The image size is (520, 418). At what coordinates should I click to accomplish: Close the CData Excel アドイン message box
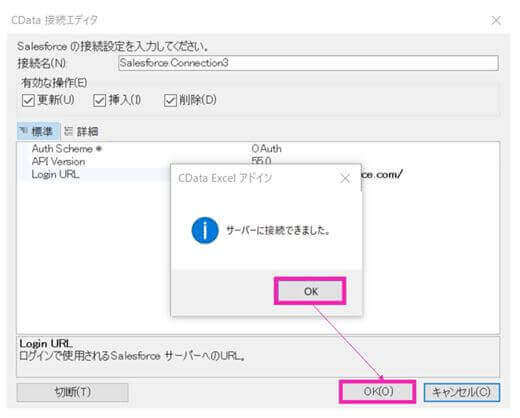[345, 179]
